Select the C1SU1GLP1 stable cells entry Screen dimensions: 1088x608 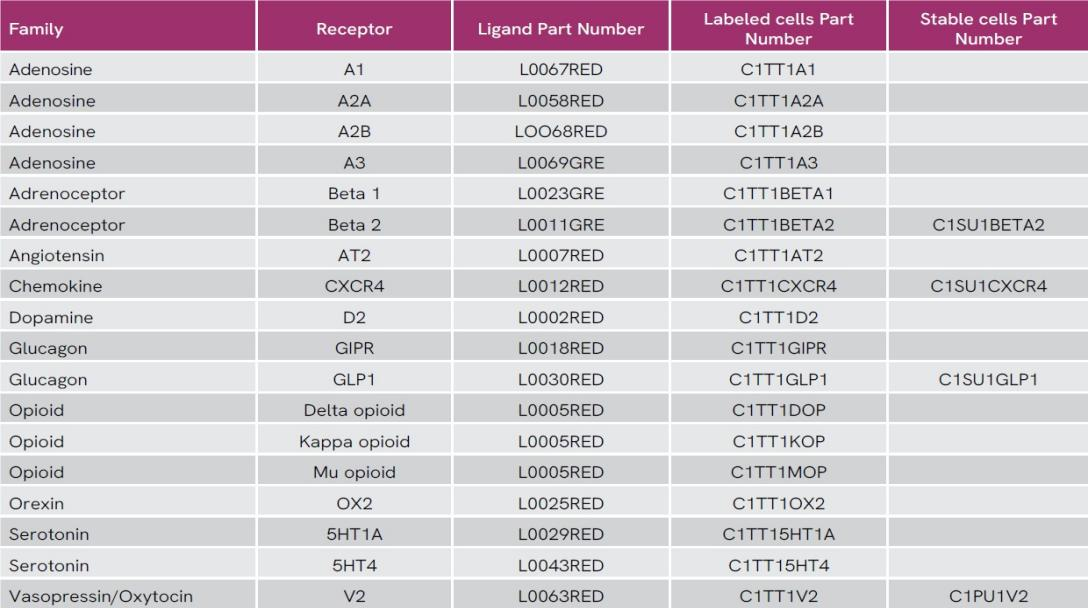click(x=988, y=380)
